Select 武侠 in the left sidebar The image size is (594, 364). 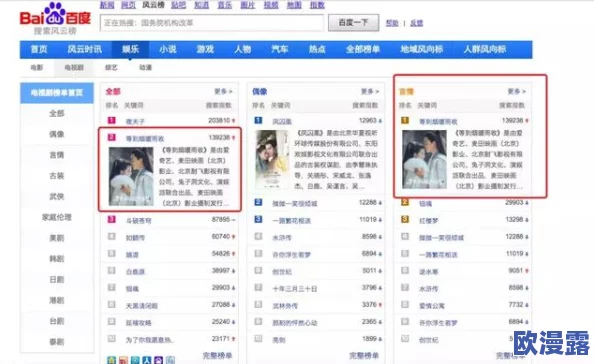pyautogui.click(x=57, y=197)
